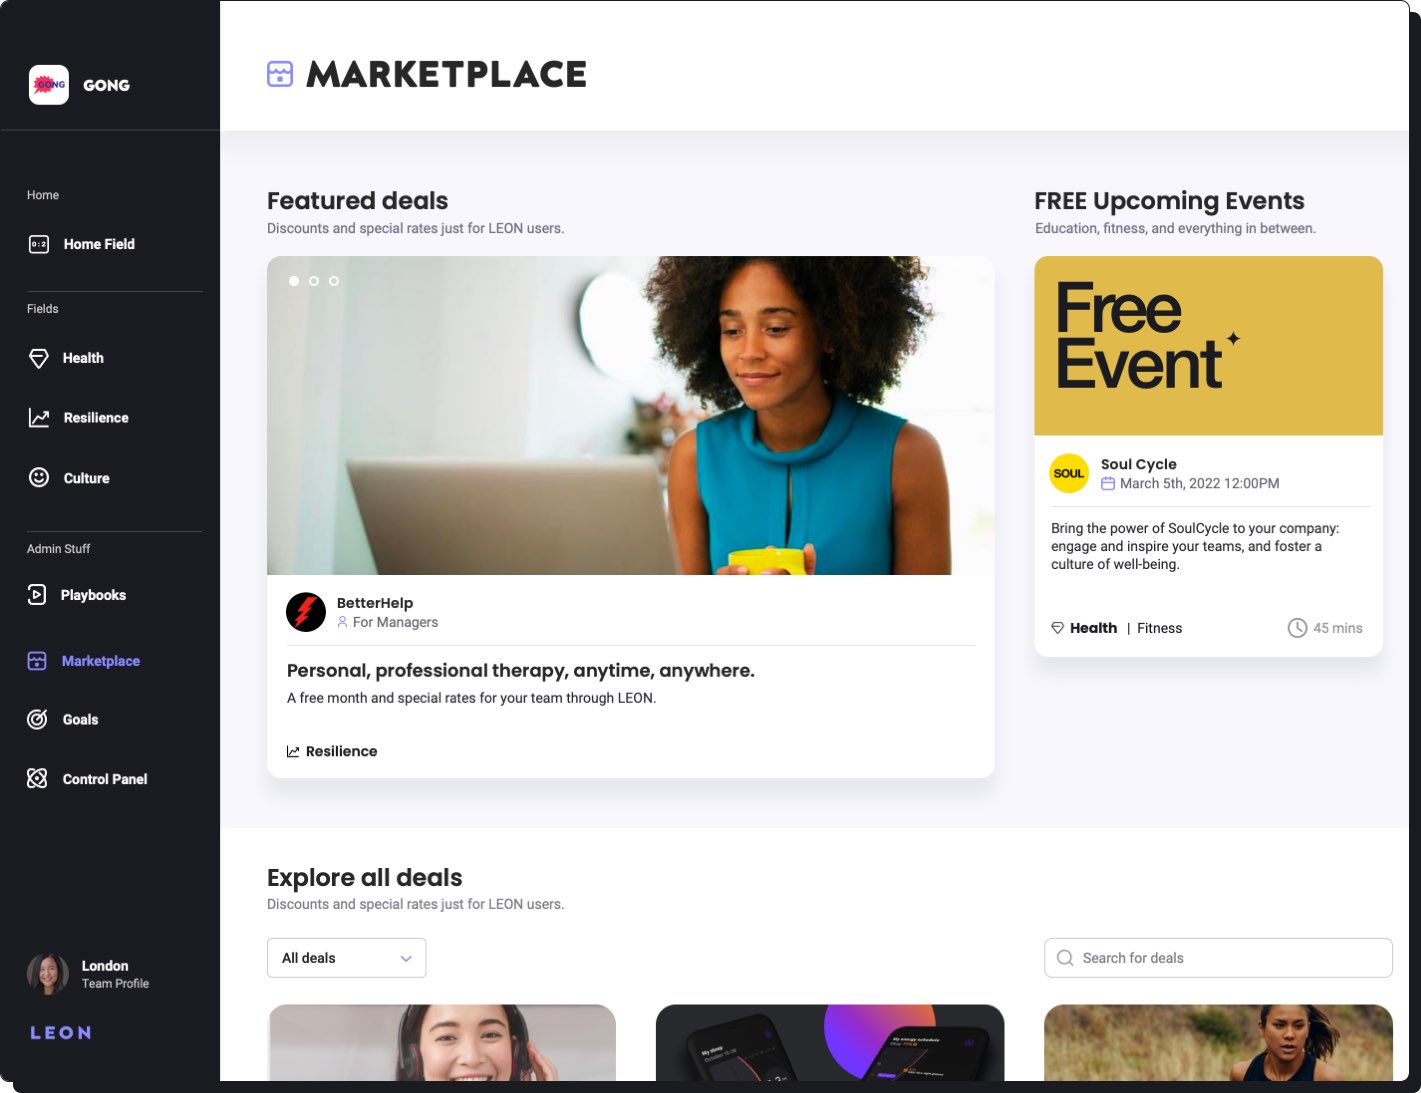Click the Soul Cycle yellow logo
The width and height of the screenshot is (1421, 1093).
click(1069, 474)
